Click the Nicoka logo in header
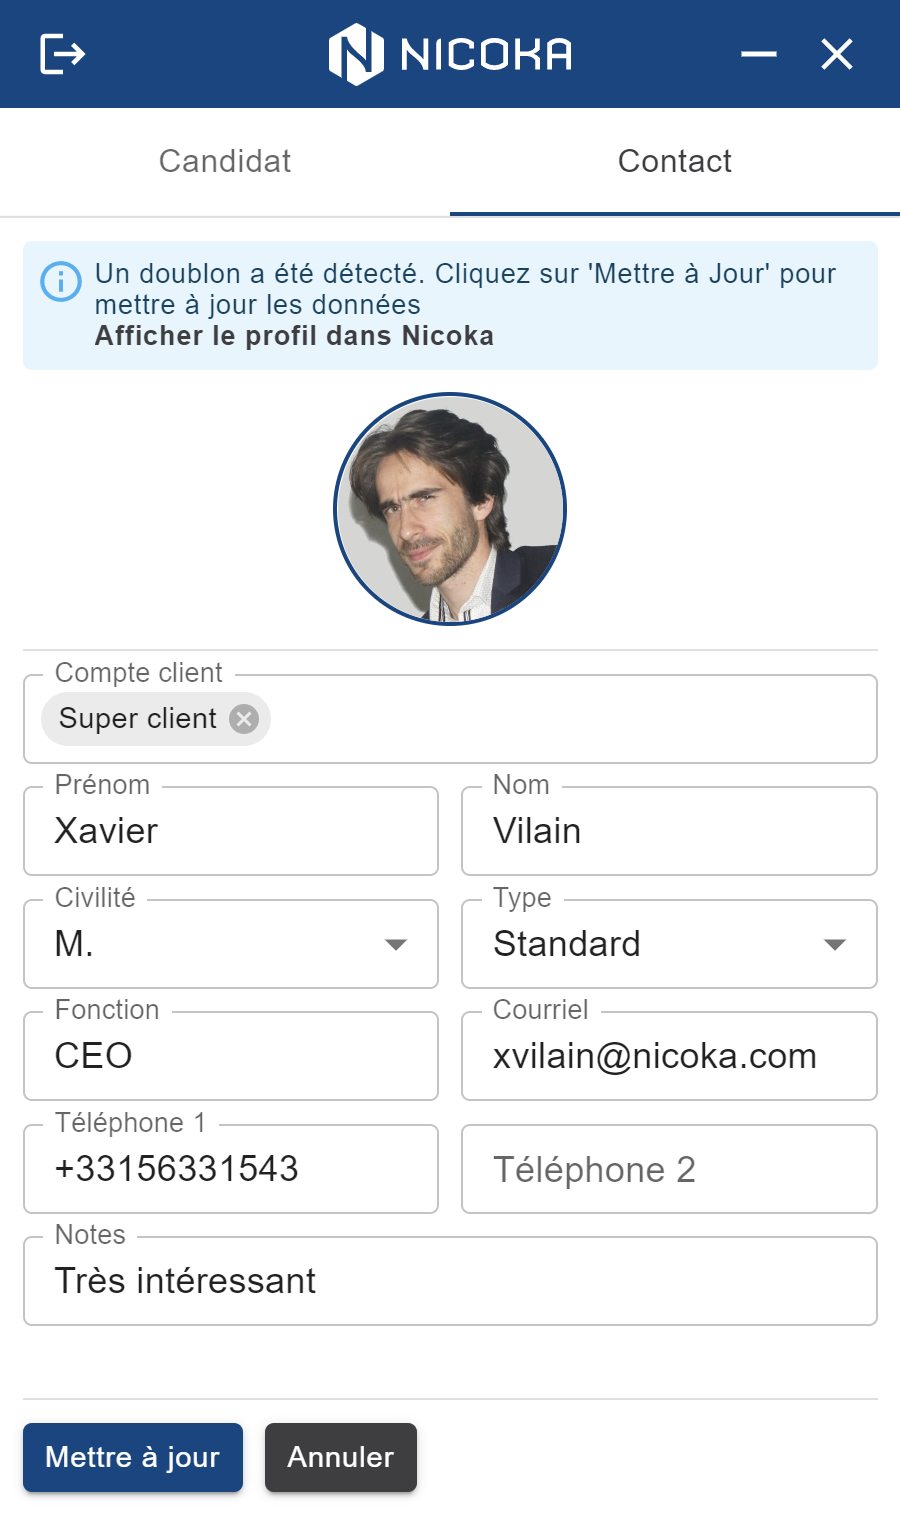Screen dimensions: 900x1520 (450, 54)
